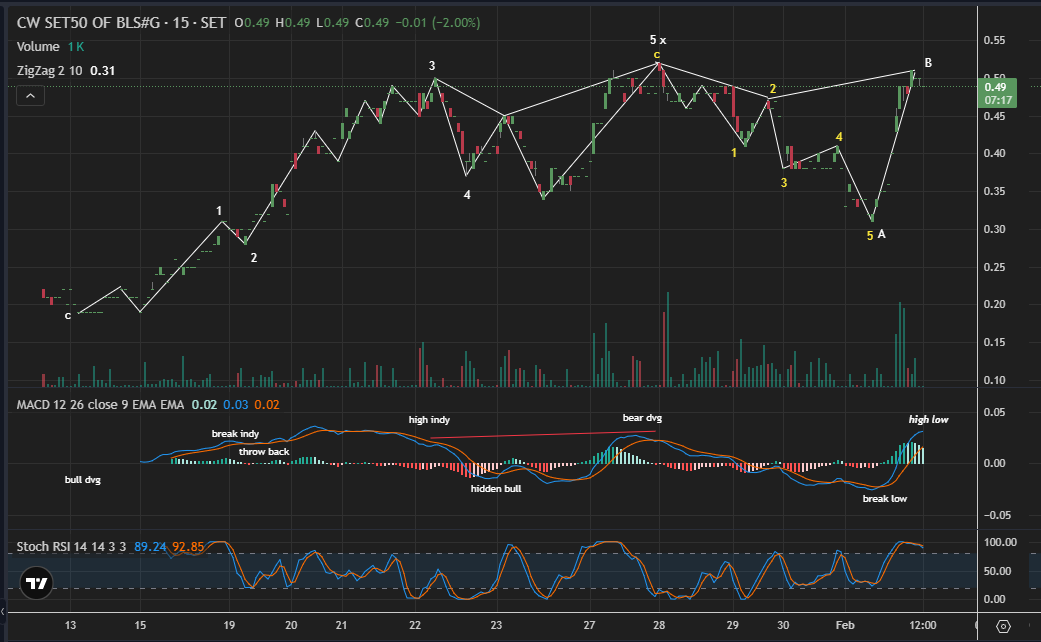Click the 'bear dvg' annotation text
1041x642 pixels.
pos(642,418)
